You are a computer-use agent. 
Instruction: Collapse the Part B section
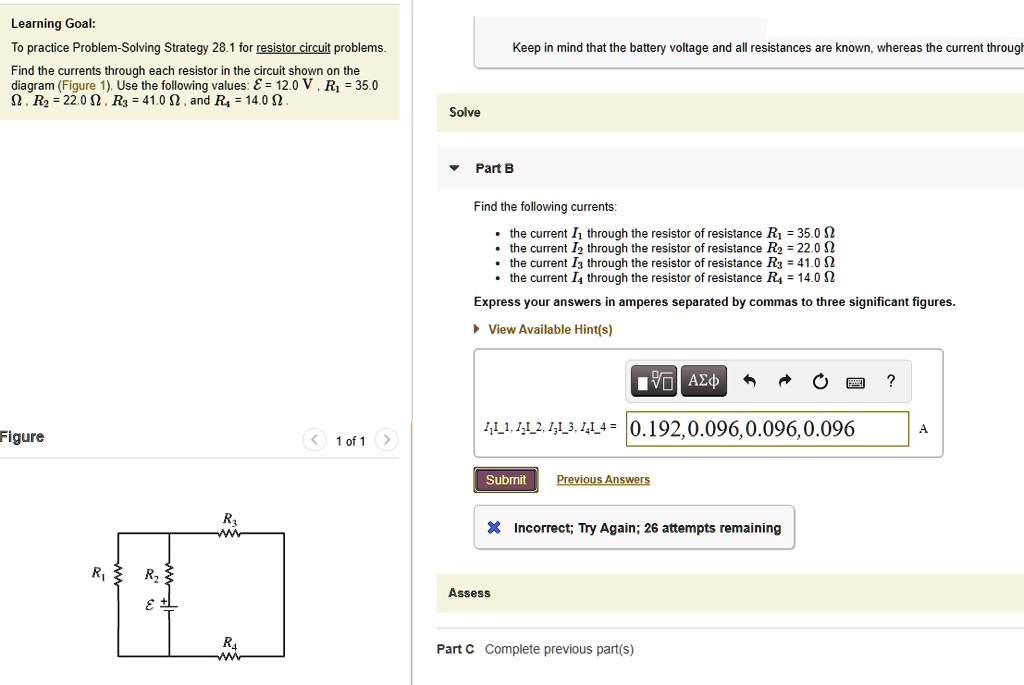(x=452, y=168)
